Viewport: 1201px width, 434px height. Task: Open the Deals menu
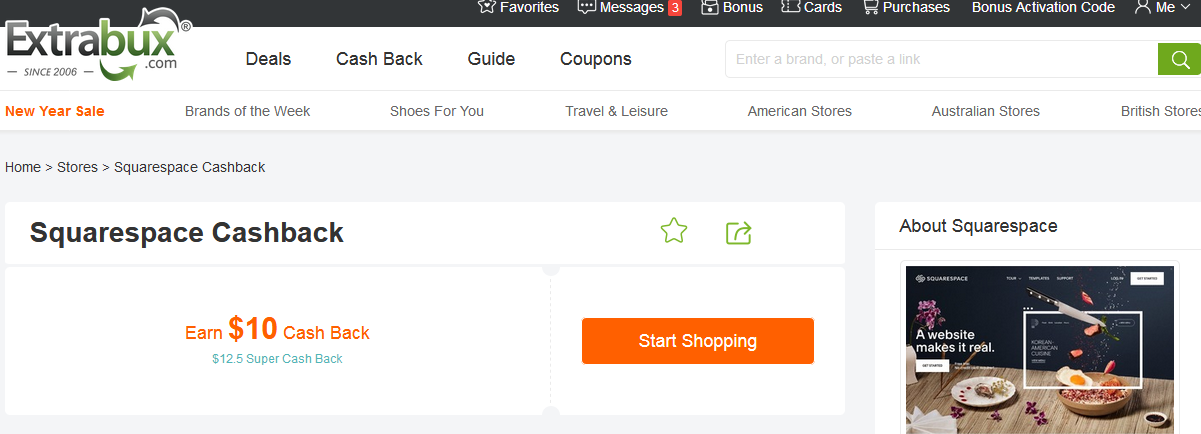pos(268,59)
